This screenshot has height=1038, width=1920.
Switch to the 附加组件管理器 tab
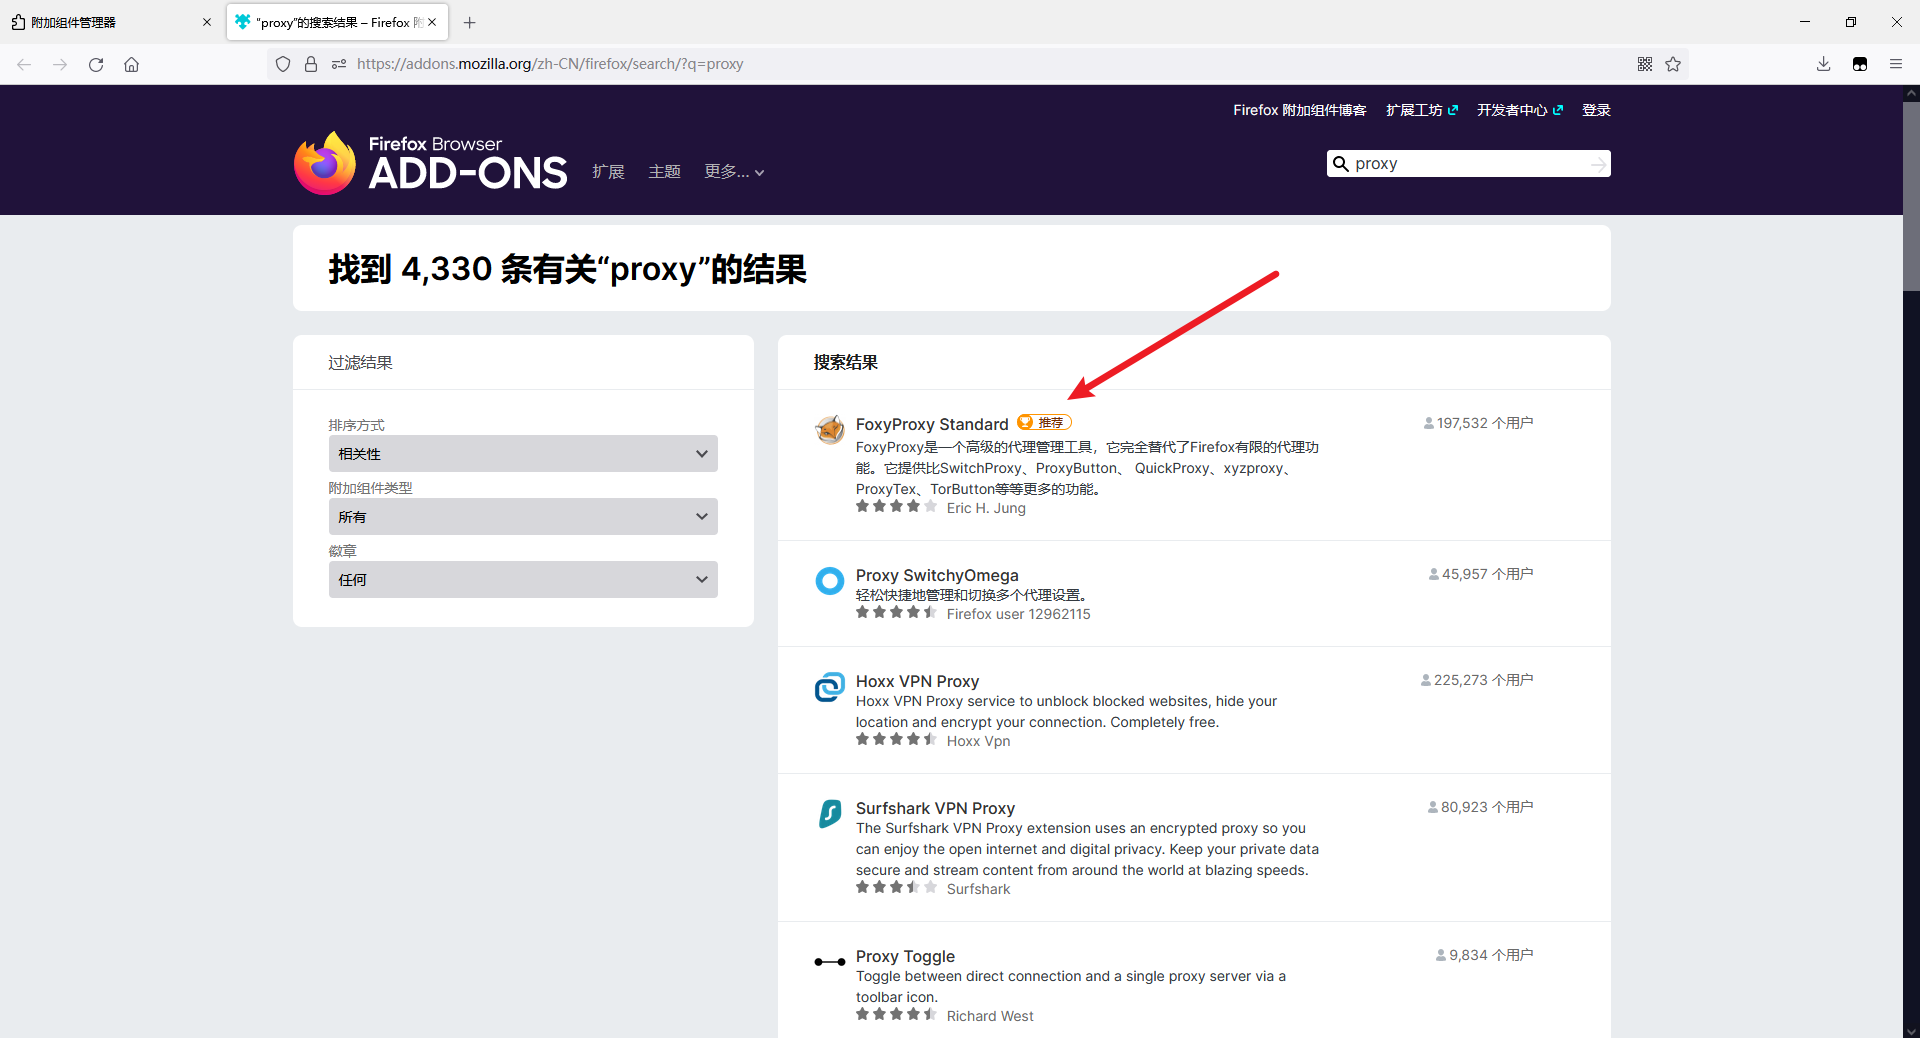coord(112,22)
